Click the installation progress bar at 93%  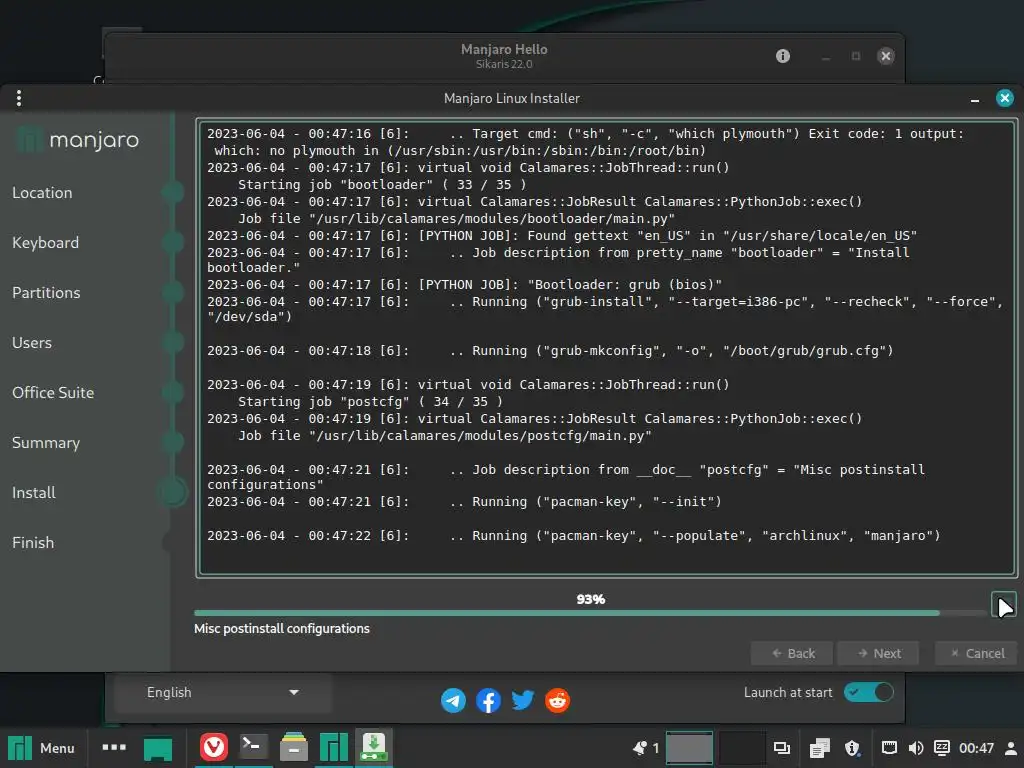590,613
